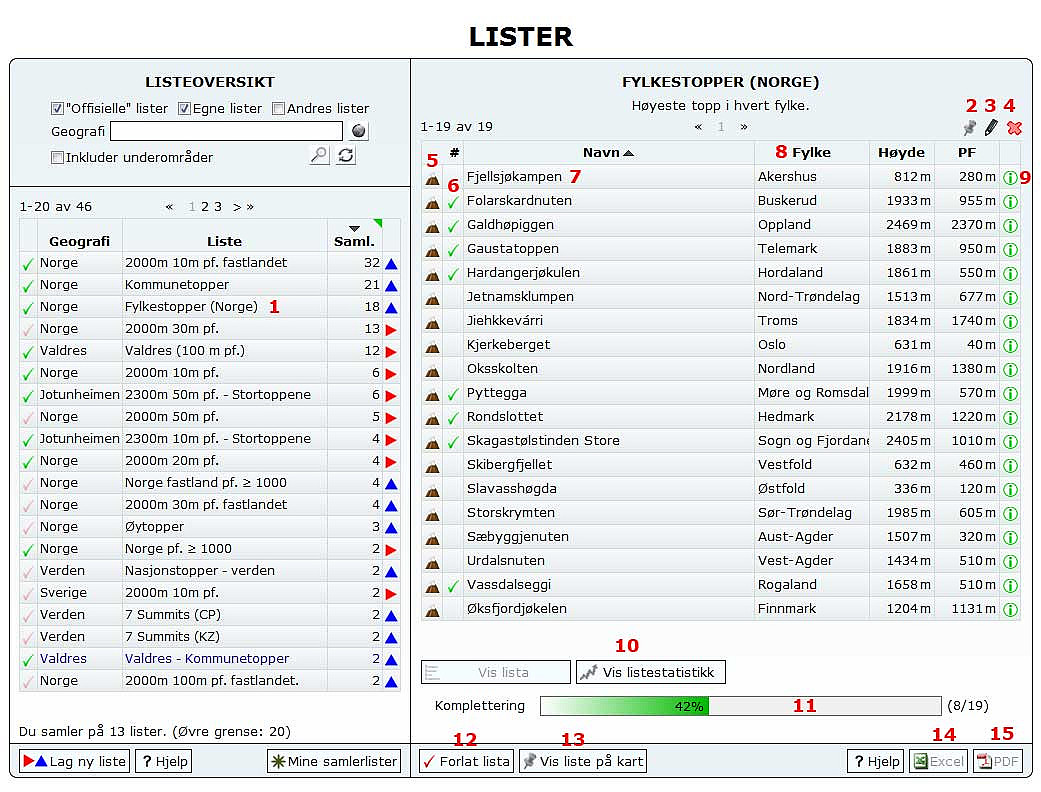Open the Fjellsjøkampen peak name

[514, 177]
